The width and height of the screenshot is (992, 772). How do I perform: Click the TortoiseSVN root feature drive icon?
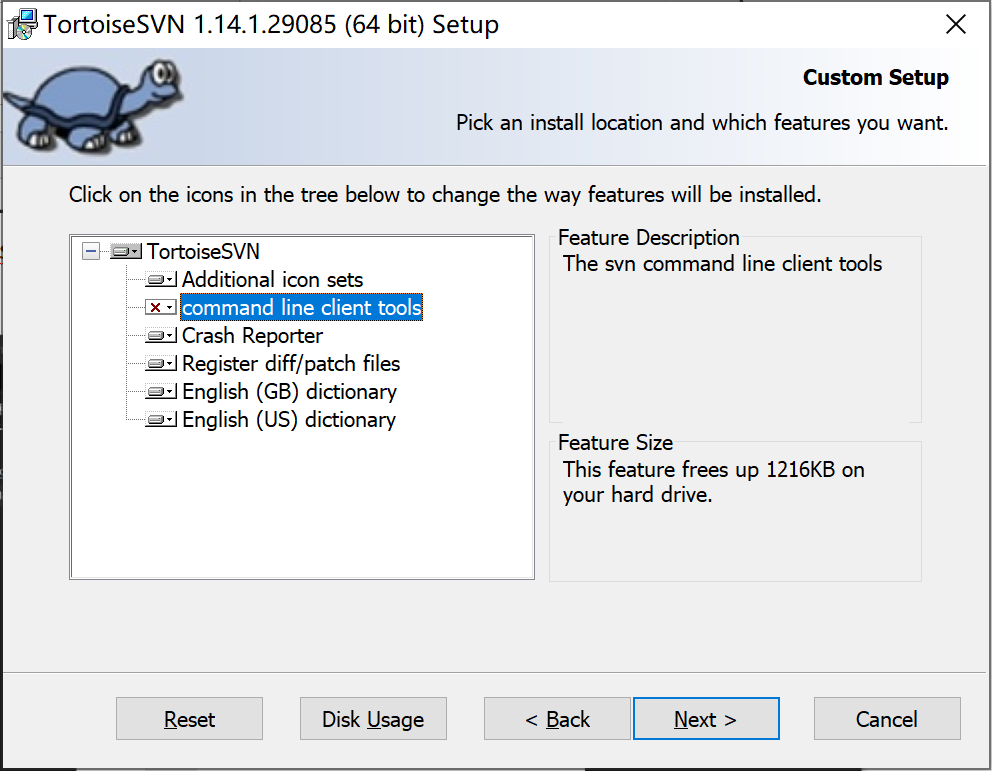click(x=127, y=252)
